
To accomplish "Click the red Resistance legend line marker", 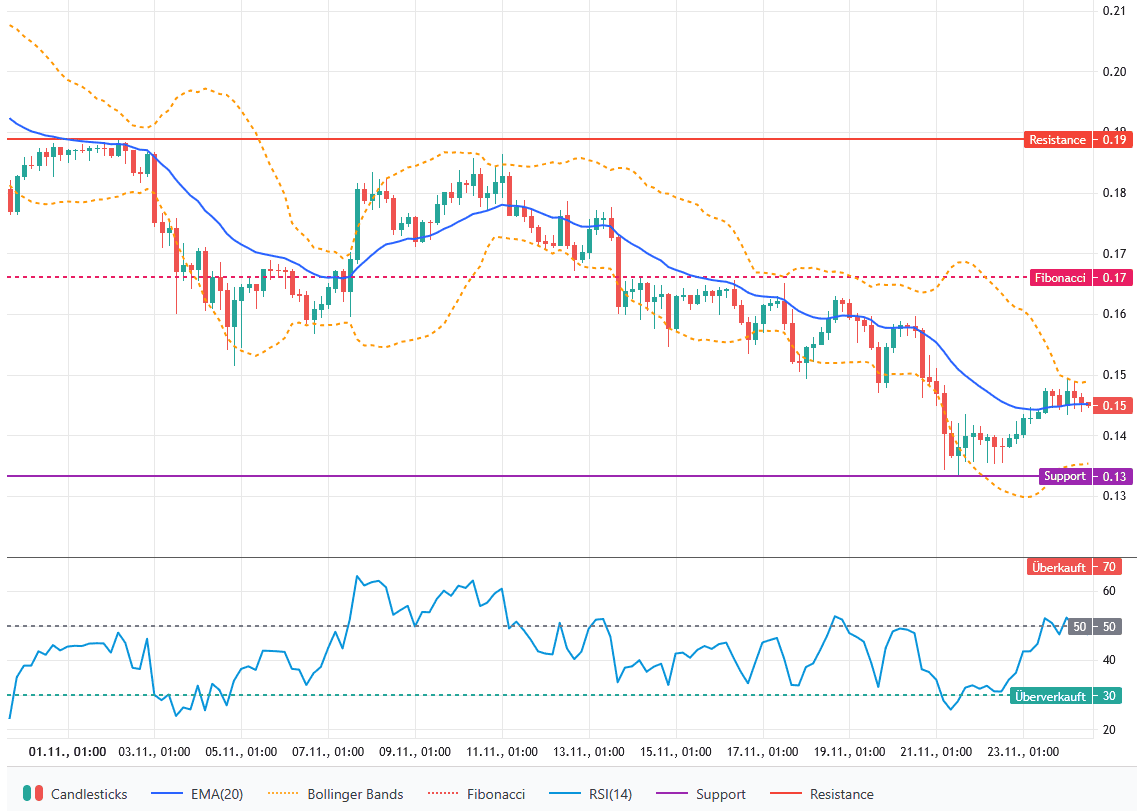I will point(785,794).
